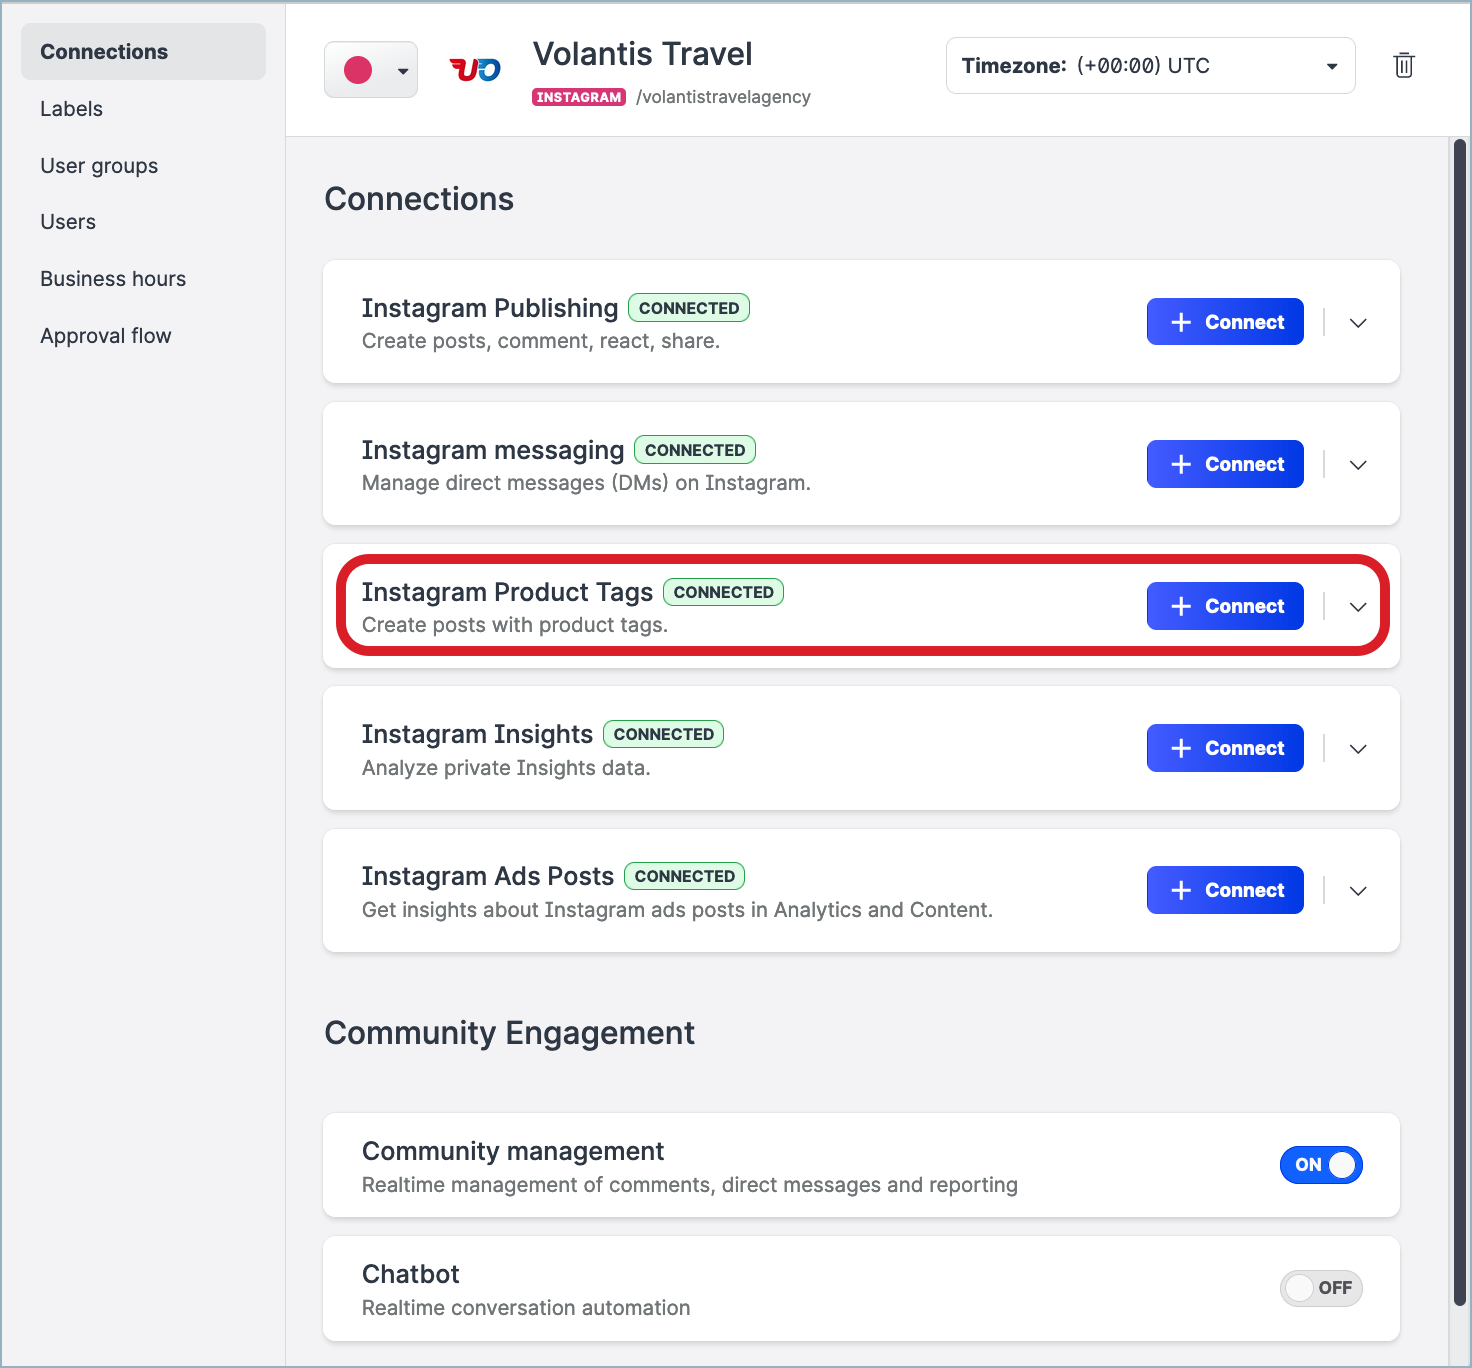Image resolution: width=1472 pixels, height=1368 pixels.
Task: Go to Business hours settings
Action: pos(113,279)
